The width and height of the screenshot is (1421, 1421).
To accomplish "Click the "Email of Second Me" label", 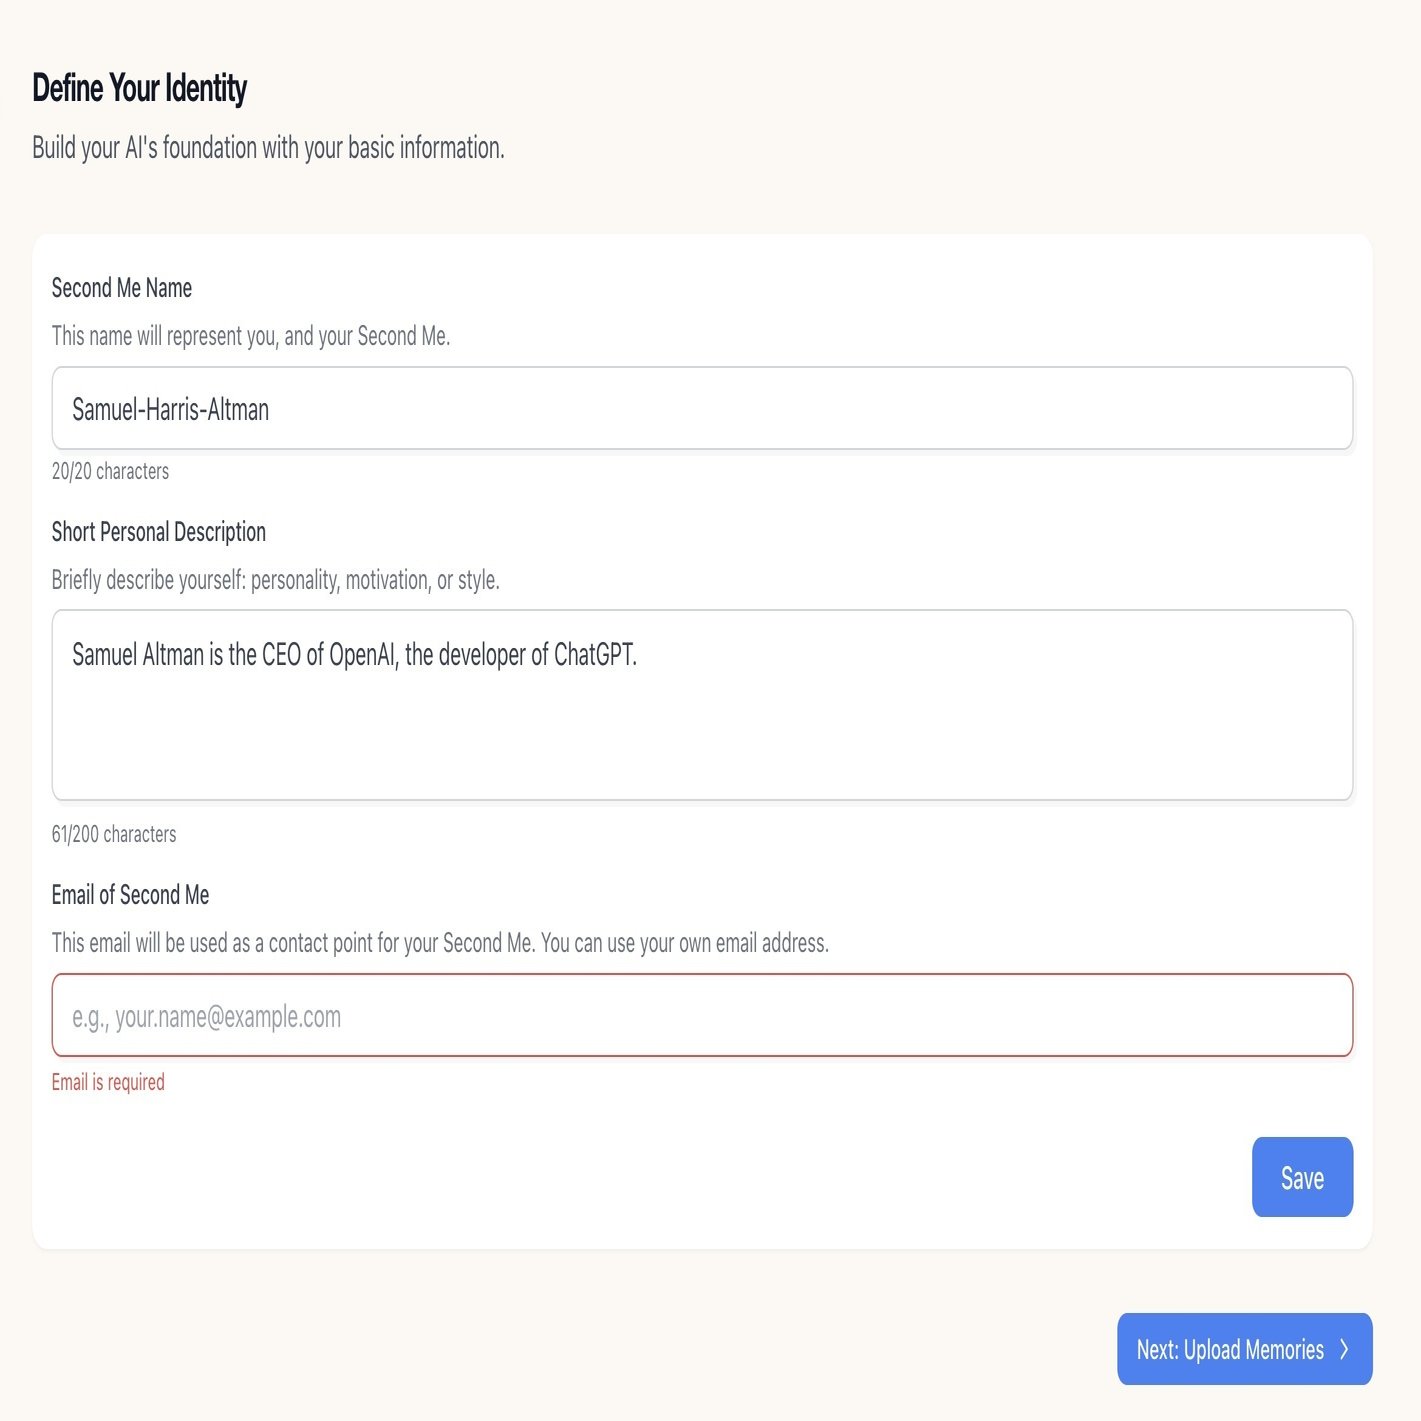I will click(130, 895).
